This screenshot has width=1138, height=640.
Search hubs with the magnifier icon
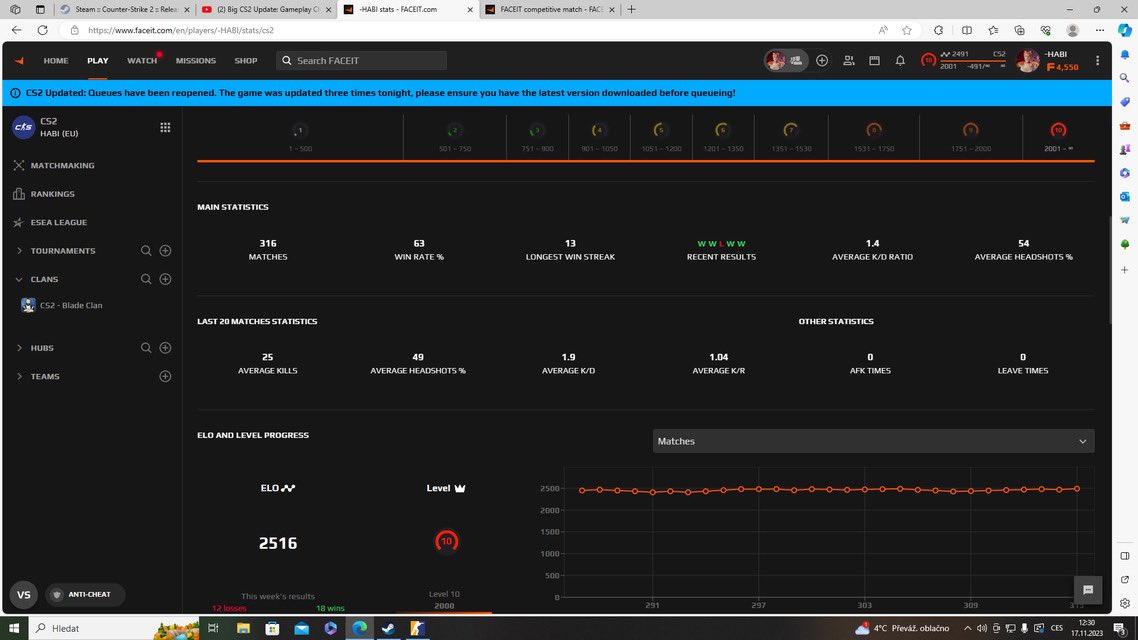click(x=146, y=348)
